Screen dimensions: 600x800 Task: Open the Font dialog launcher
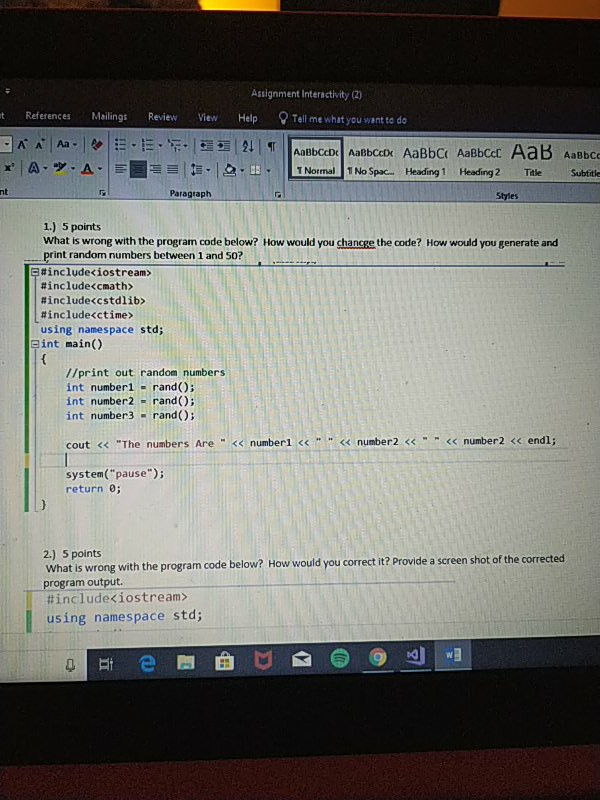(x=103, y=193)
